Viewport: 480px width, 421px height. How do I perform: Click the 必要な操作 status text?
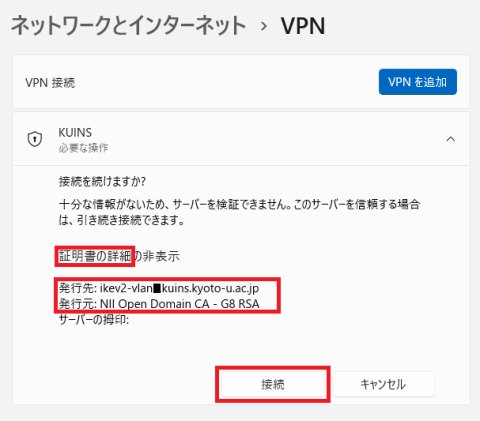pyautogui.click(x=83, y=148)
